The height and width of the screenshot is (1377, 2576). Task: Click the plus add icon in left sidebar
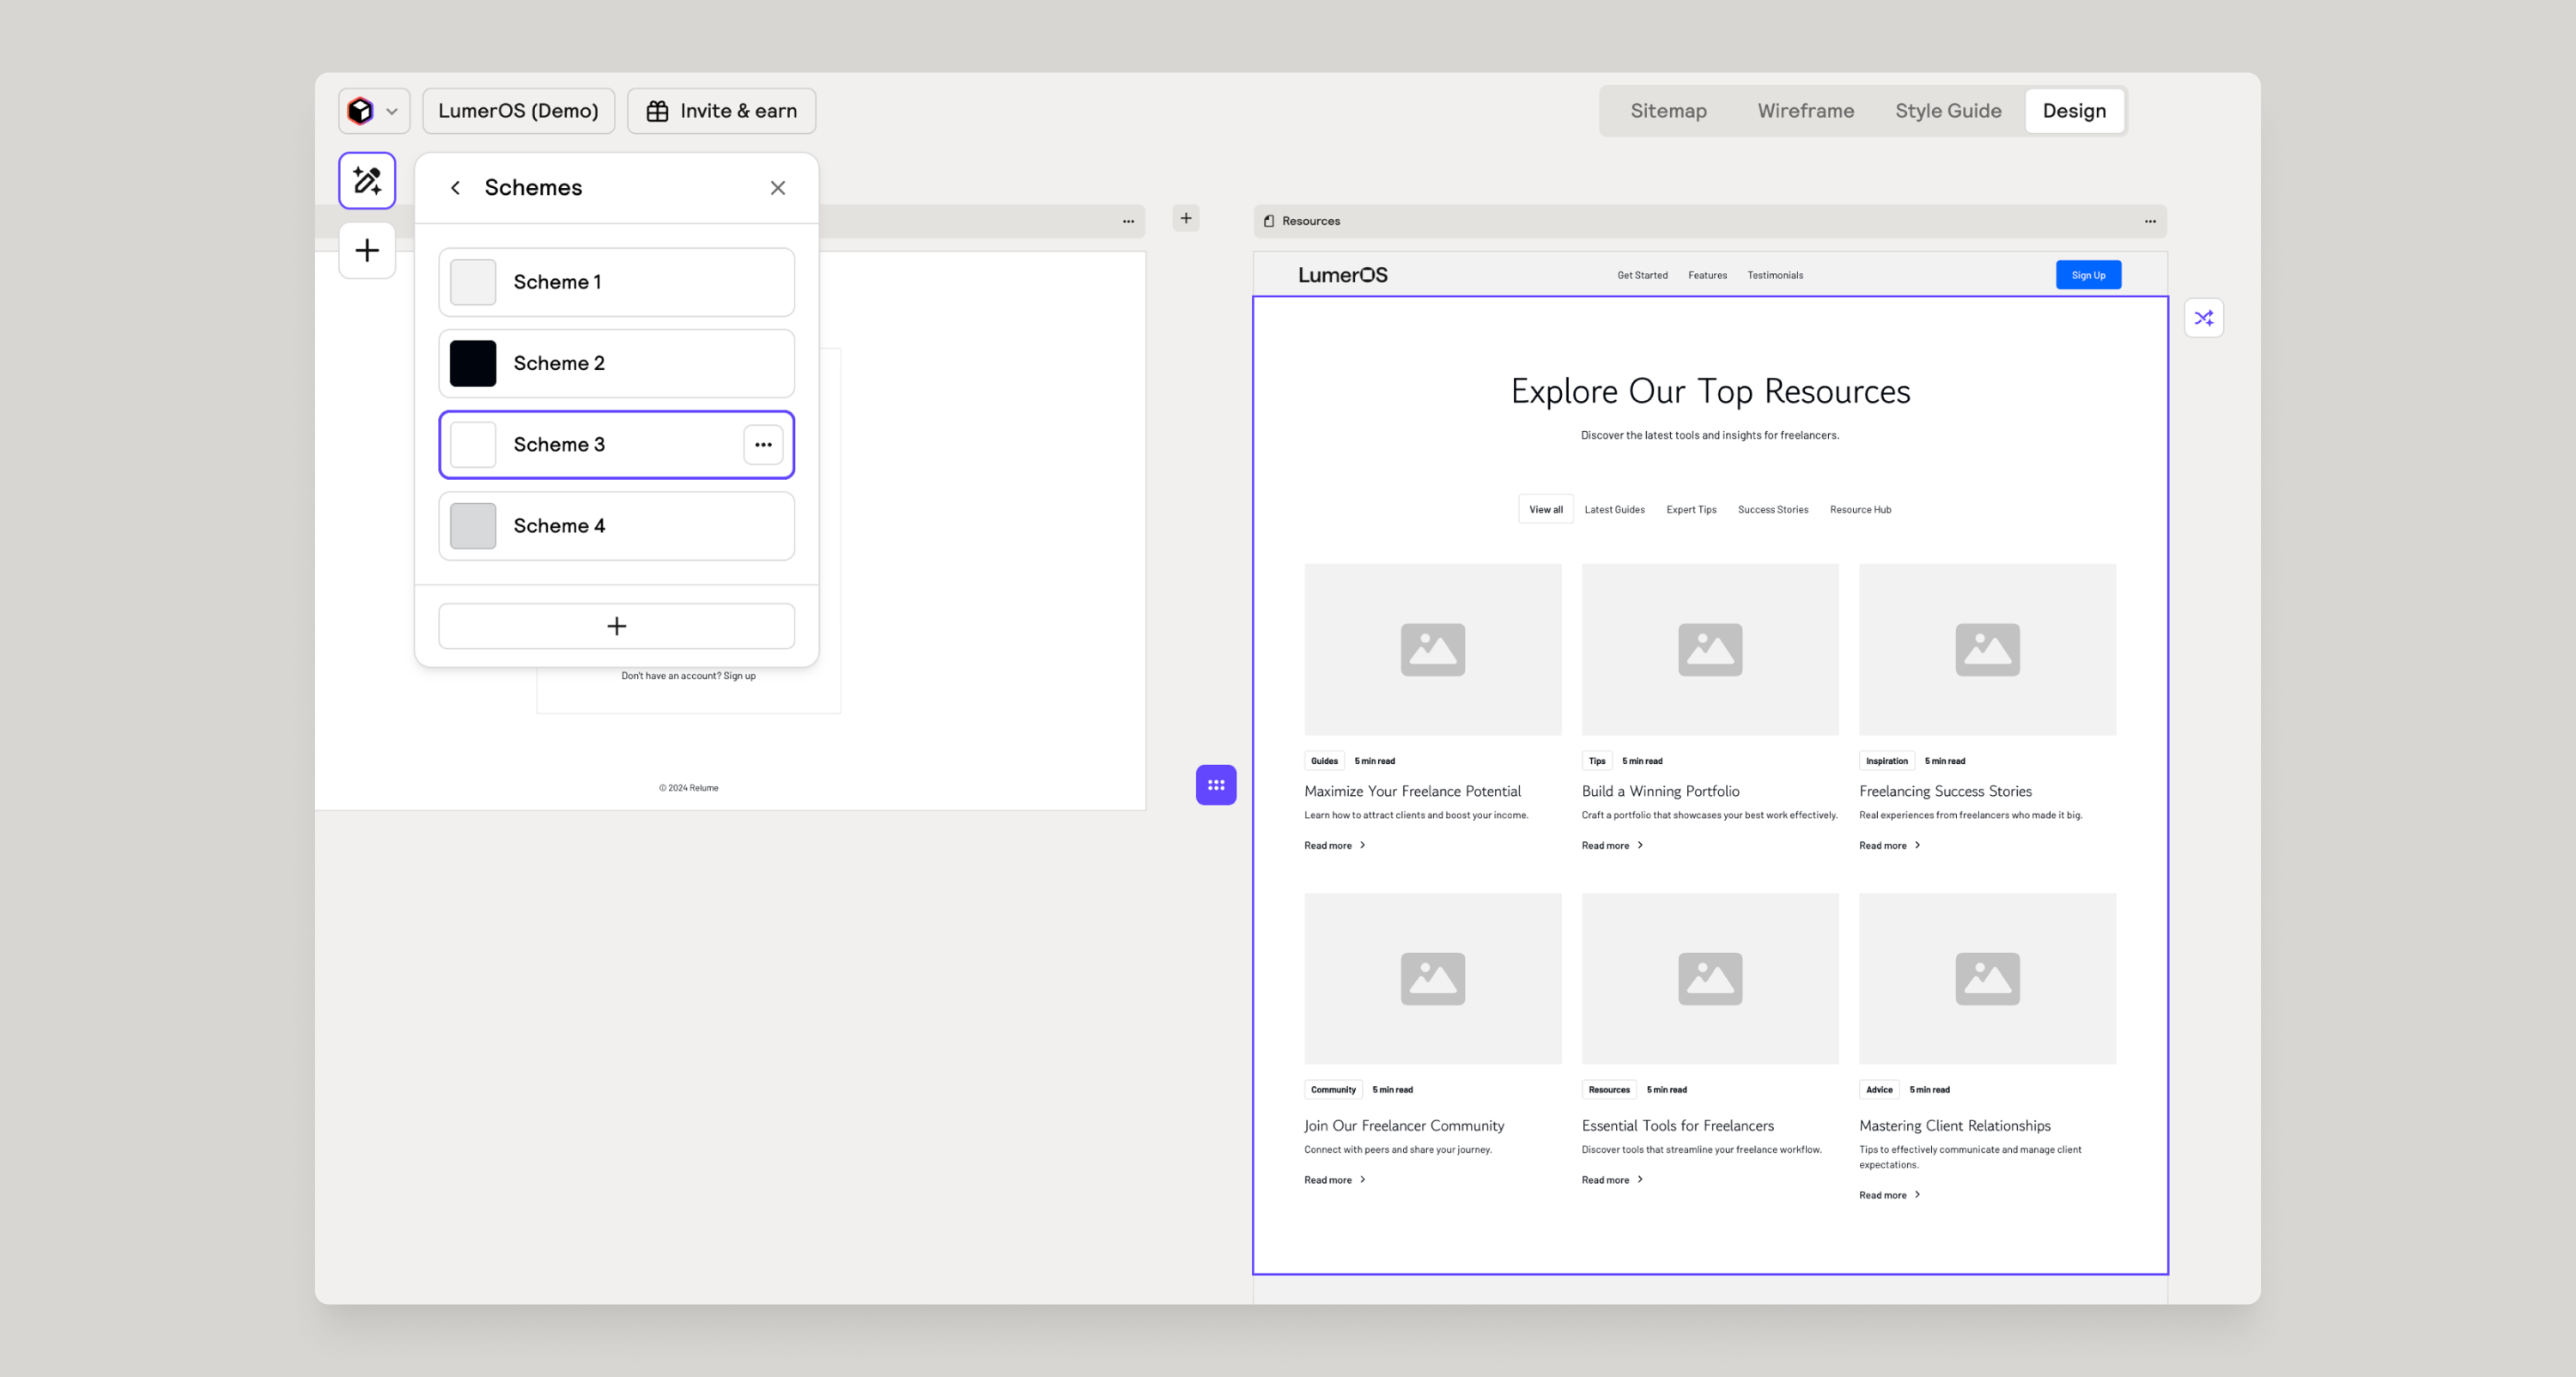[x=367, y=250]
